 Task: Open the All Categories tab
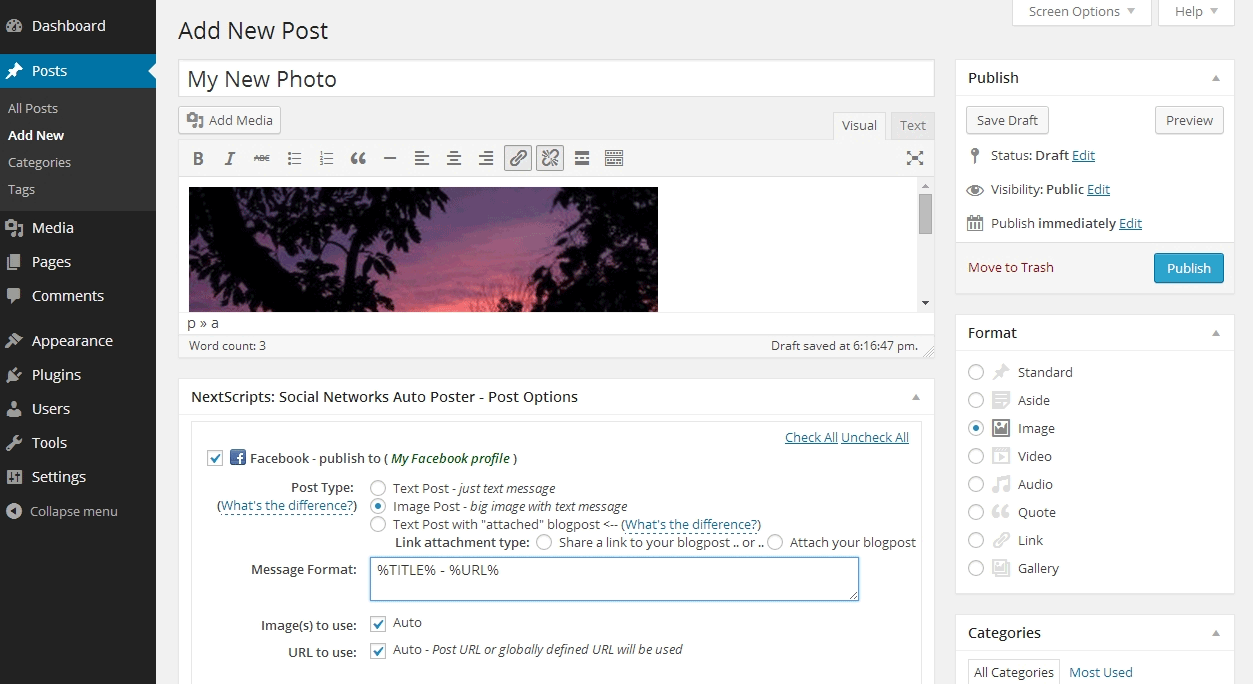[x=1014, y=672]
